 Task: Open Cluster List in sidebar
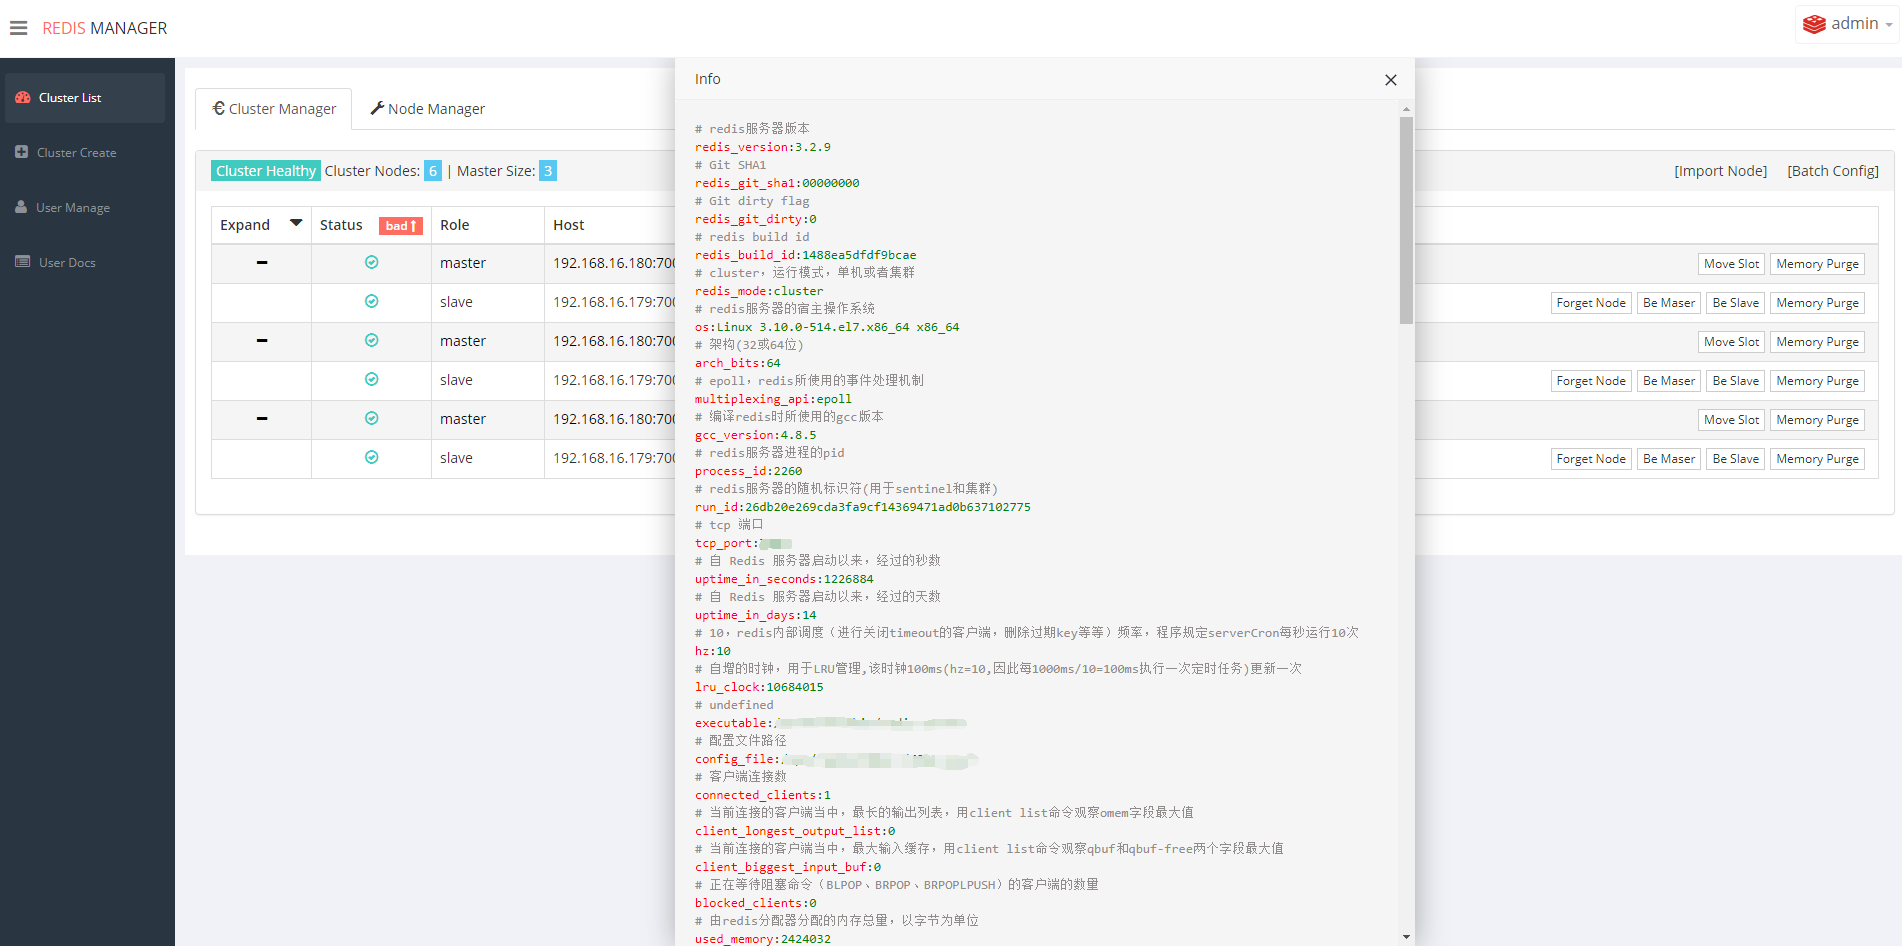pos(85,98)
